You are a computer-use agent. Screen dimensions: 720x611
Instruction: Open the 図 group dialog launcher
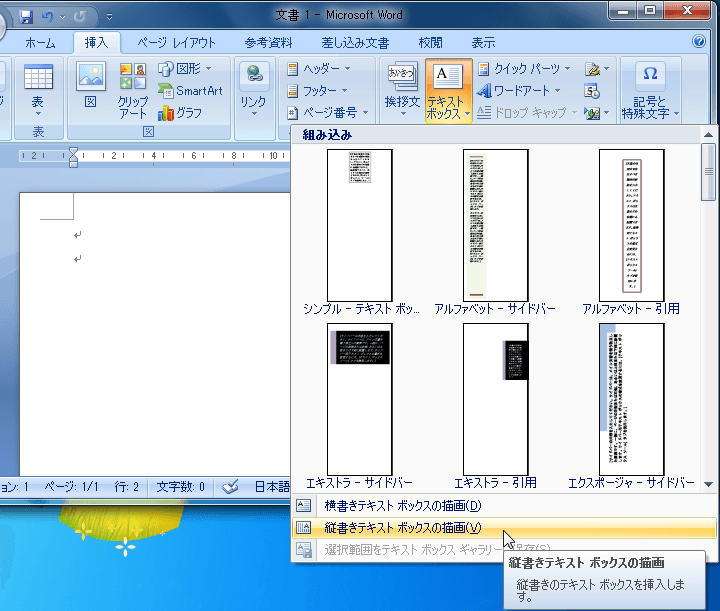pos(148,132)
